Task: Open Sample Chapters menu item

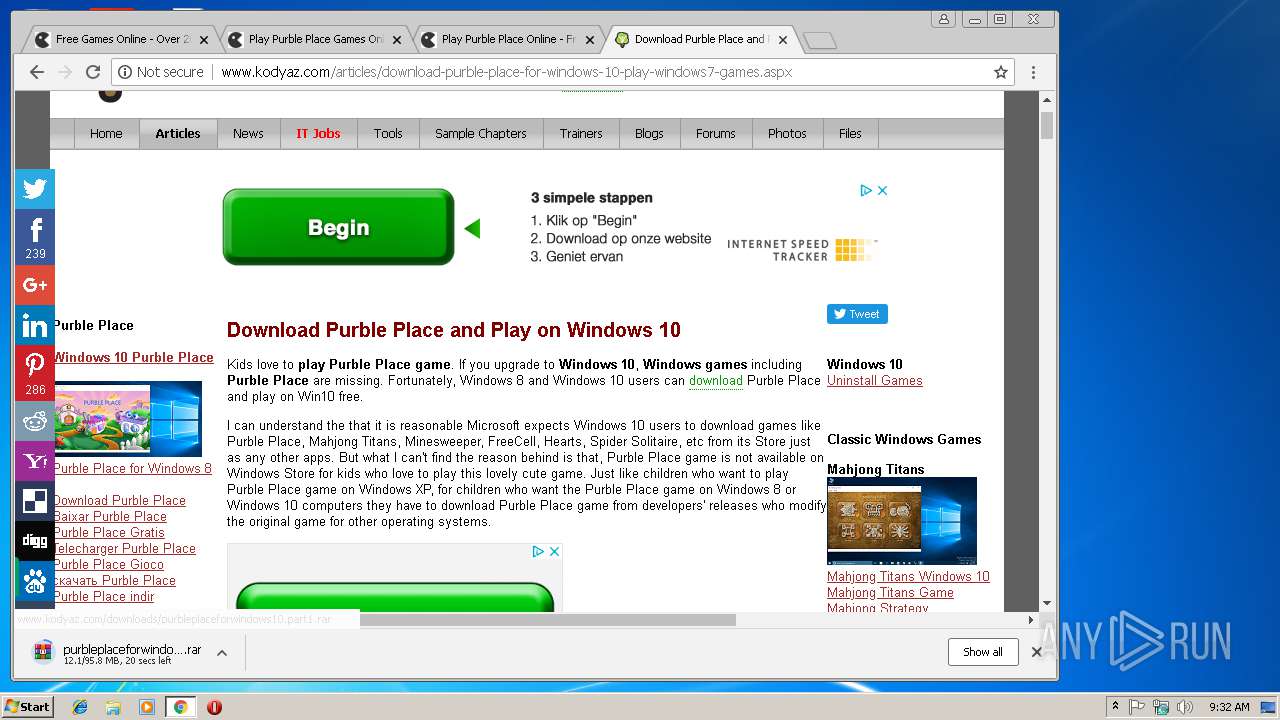Action: click(480, 134)
